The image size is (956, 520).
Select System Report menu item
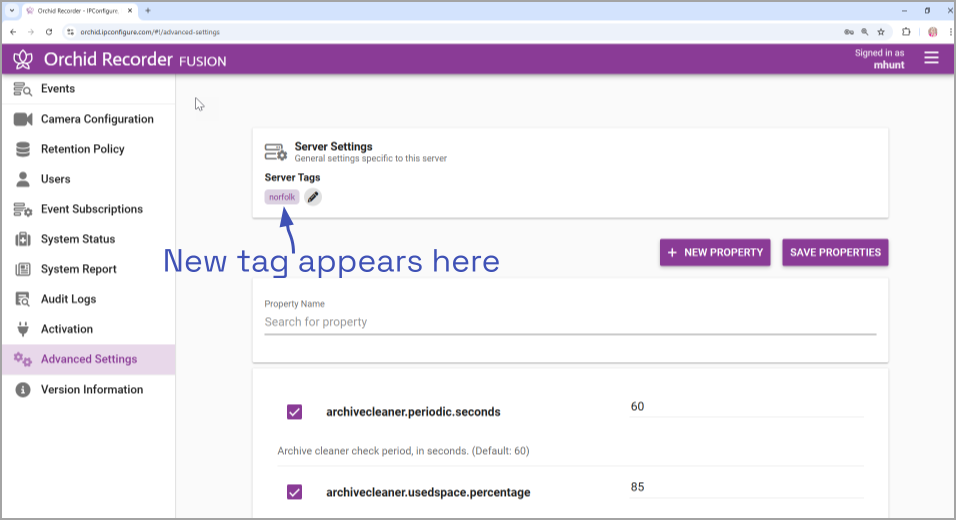pyautogui.click(x=78, y=269)
